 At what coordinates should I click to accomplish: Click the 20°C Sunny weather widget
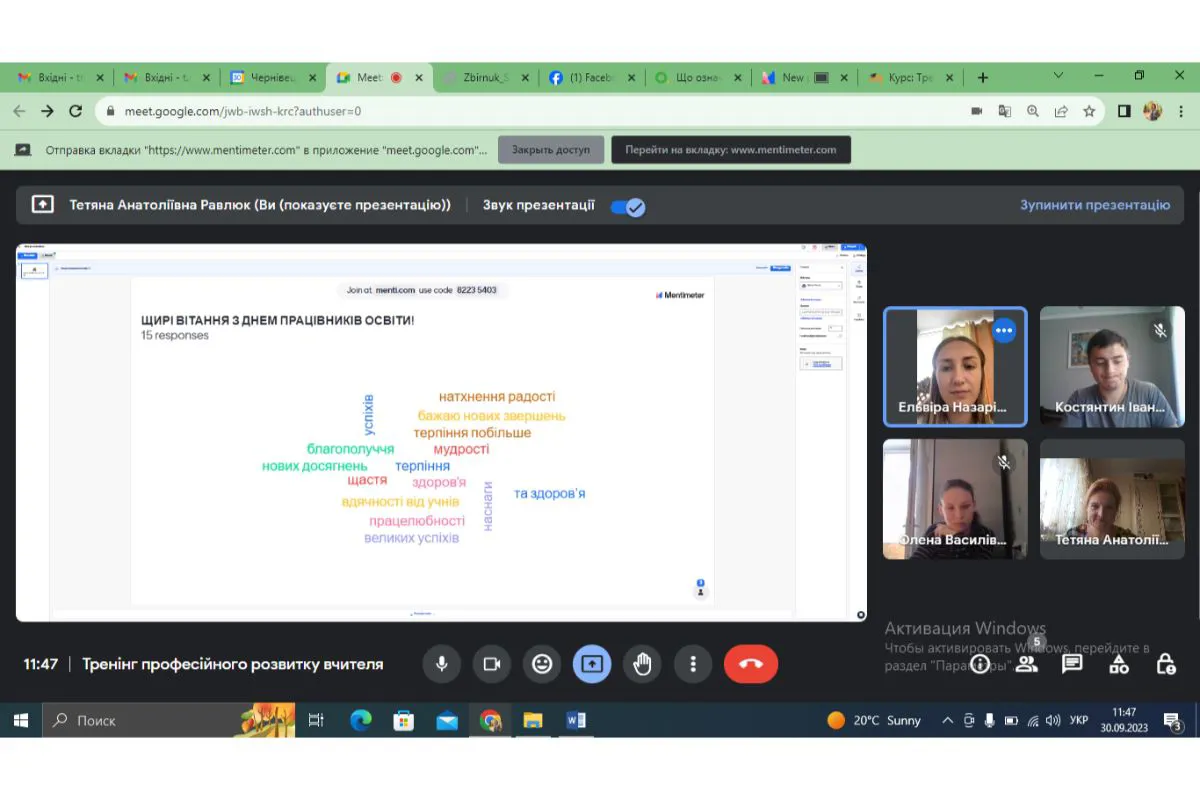point(874,720)
